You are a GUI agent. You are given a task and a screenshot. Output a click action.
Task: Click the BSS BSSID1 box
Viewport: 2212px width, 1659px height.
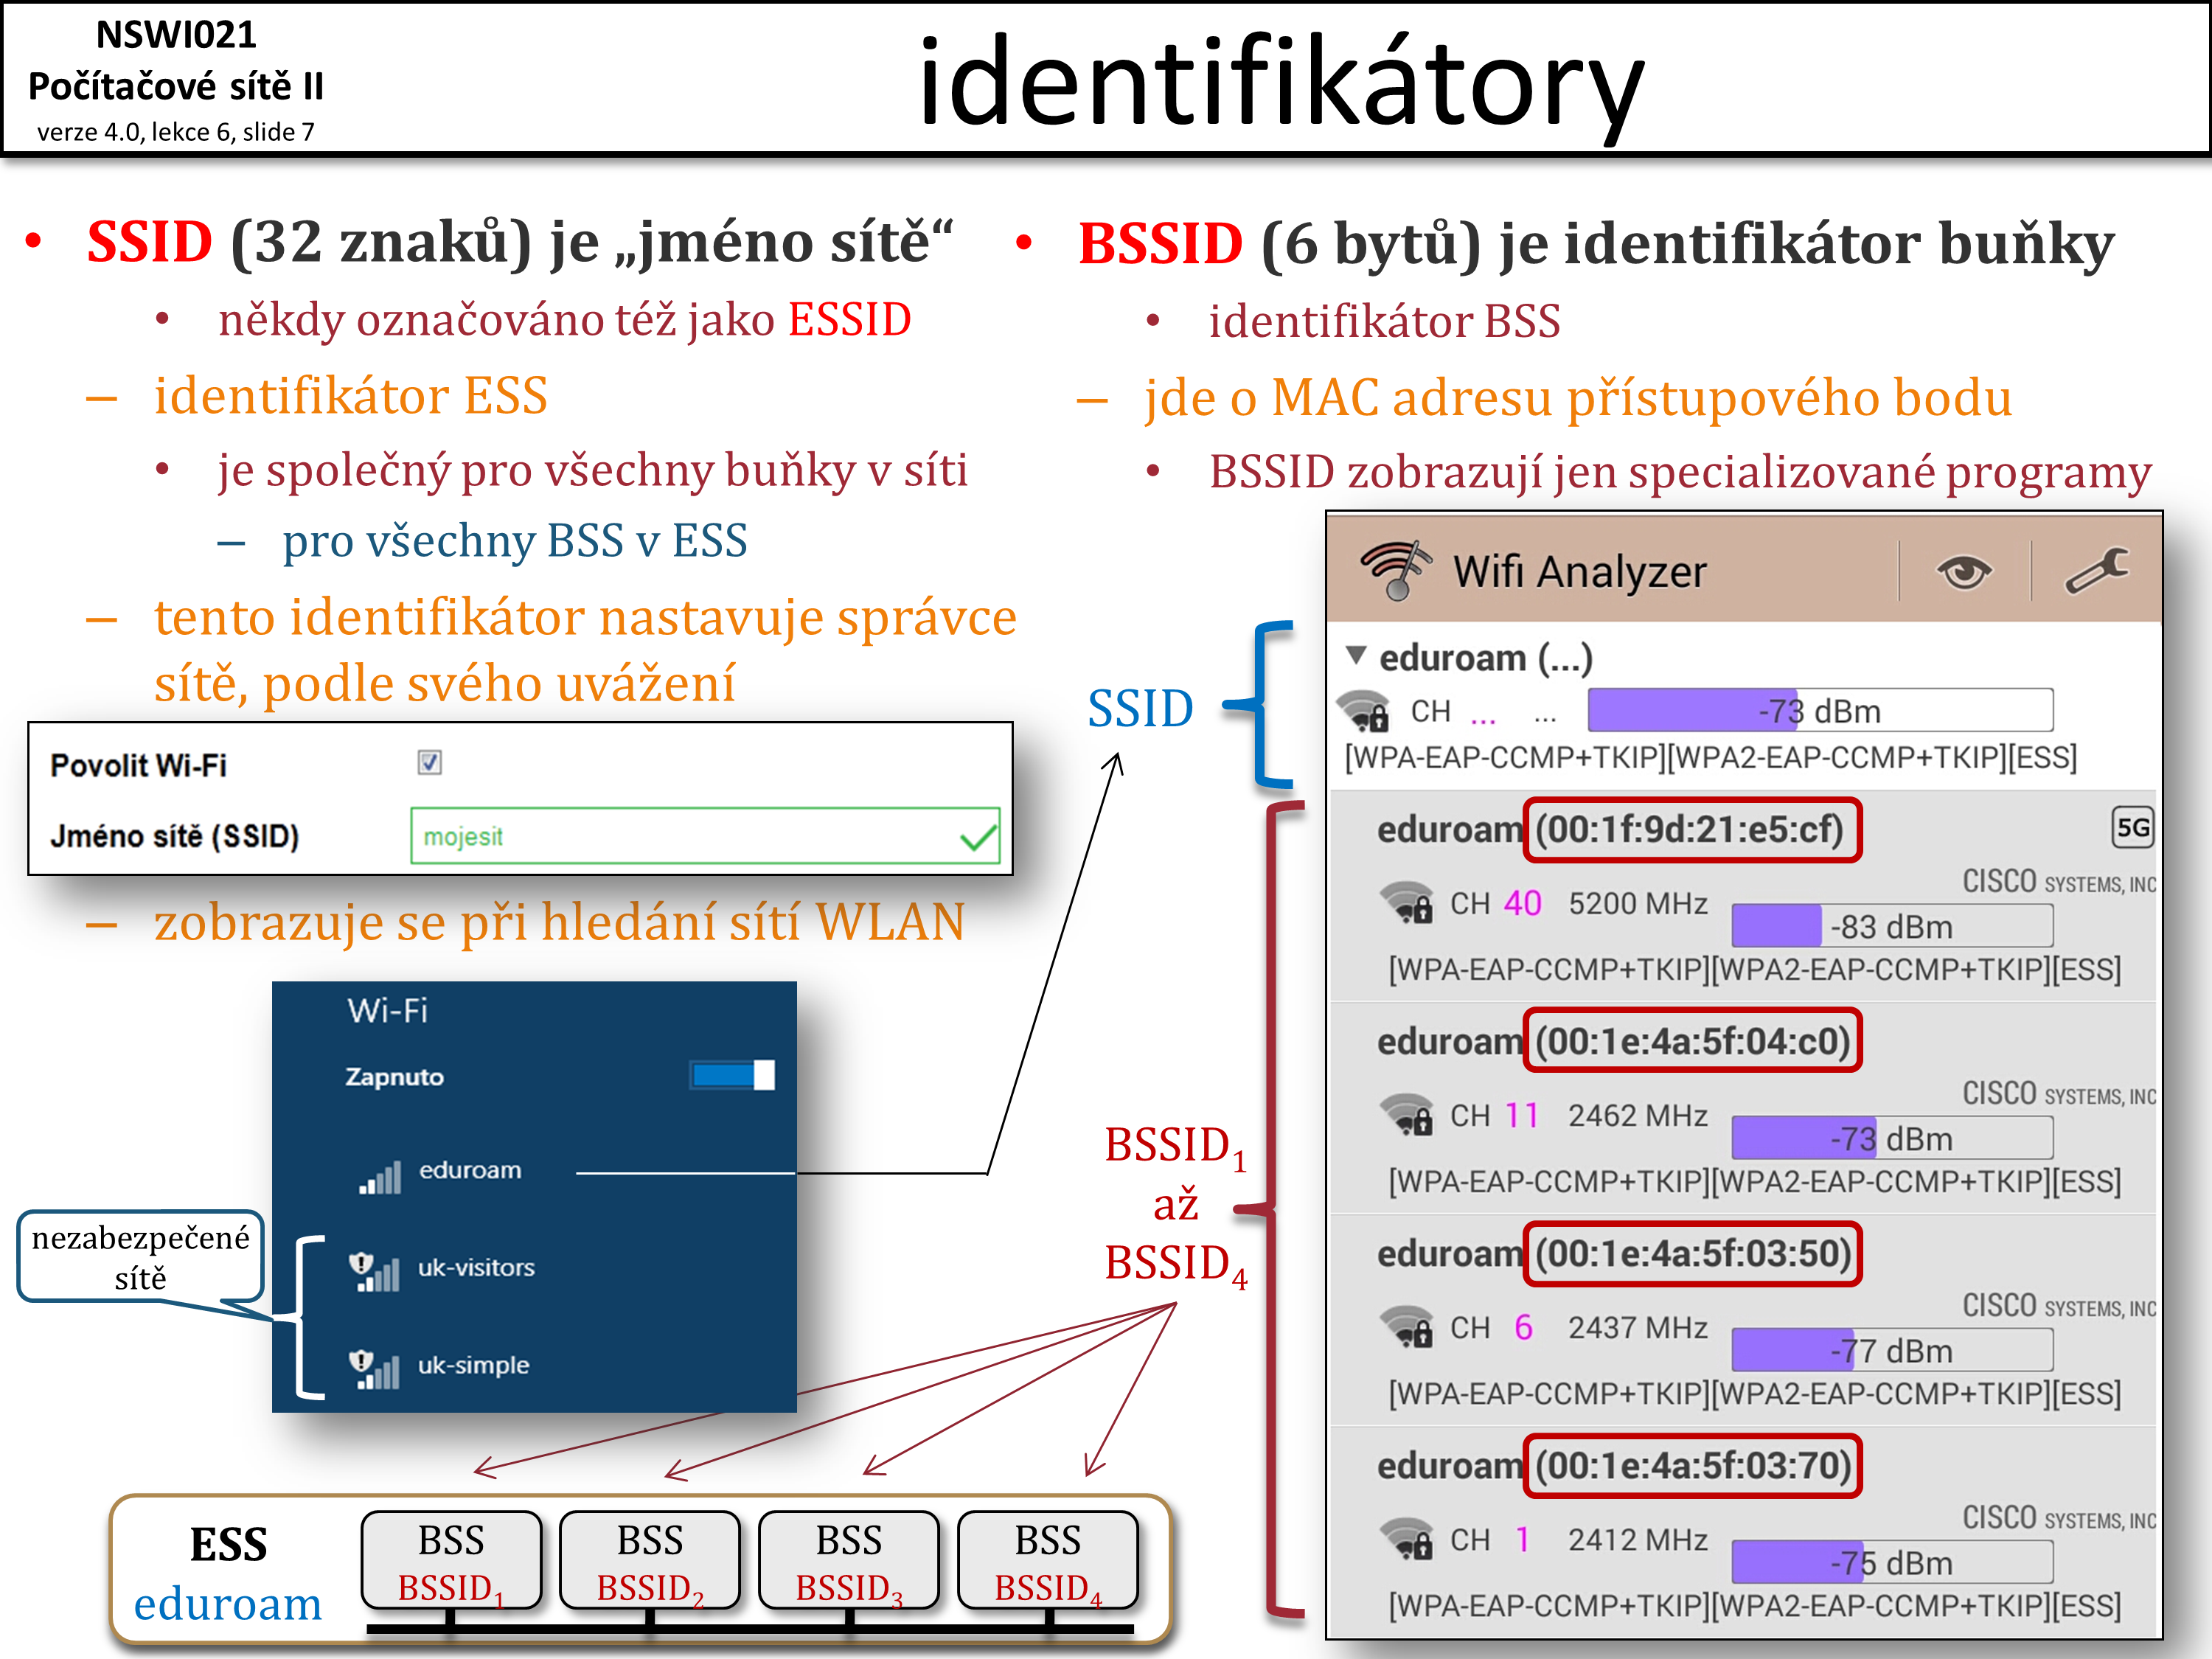click(x=452, y=1560)
